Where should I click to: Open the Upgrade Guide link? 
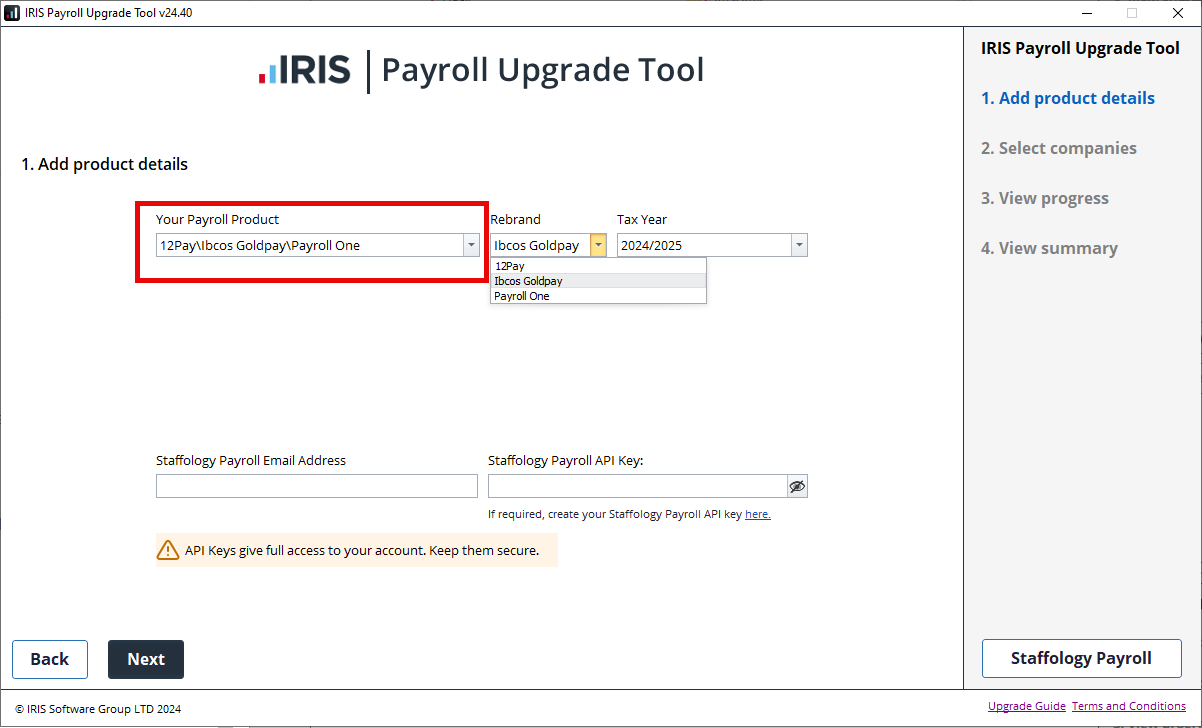coord(1027,706)
